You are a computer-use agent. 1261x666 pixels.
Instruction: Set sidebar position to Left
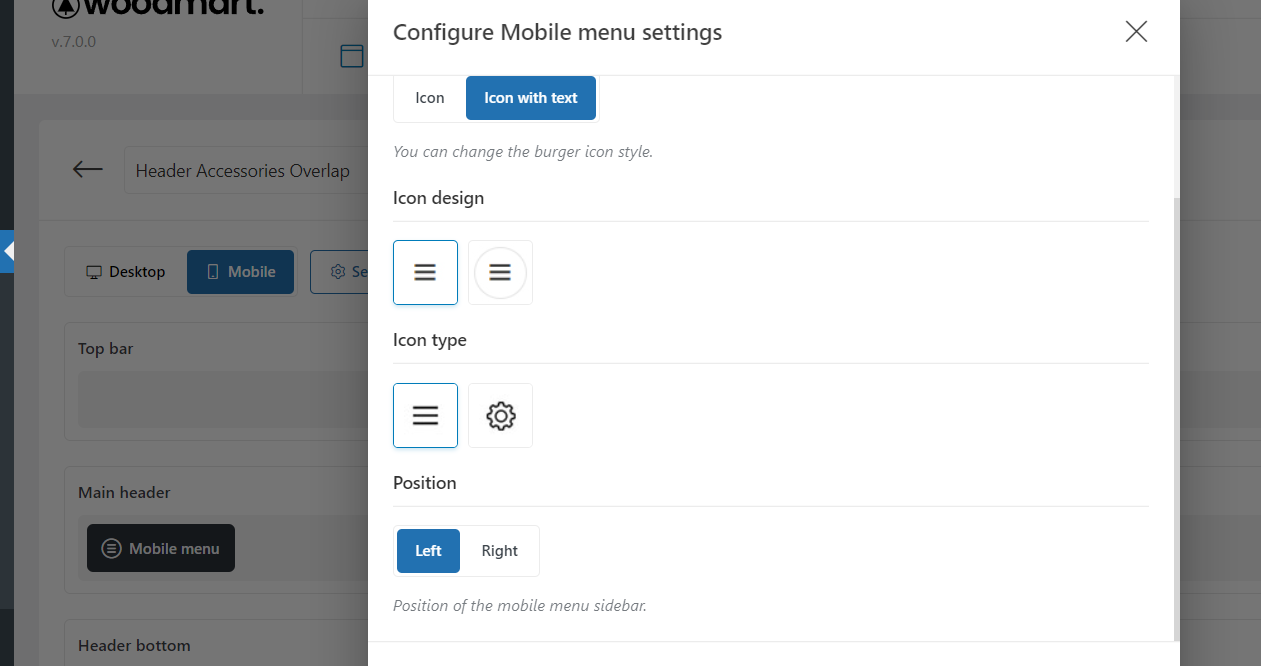(428, 551)
